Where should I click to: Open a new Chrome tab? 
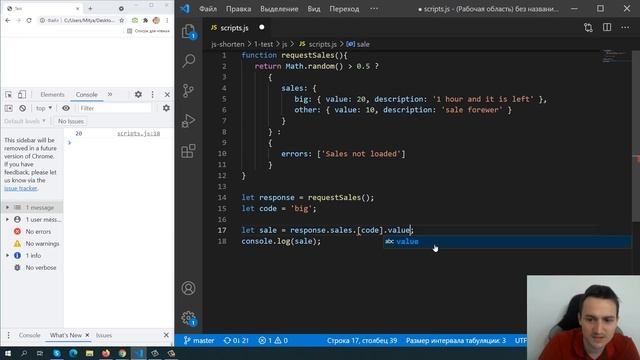90,8
